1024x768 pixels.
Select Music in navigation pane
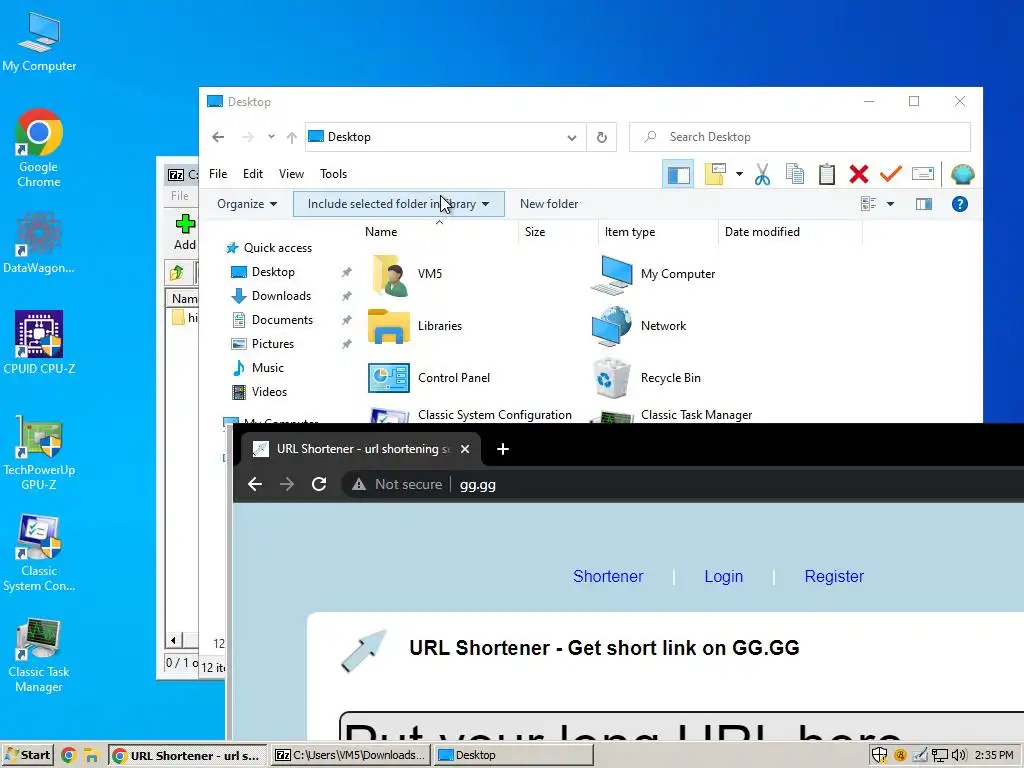tap(268, 368)
